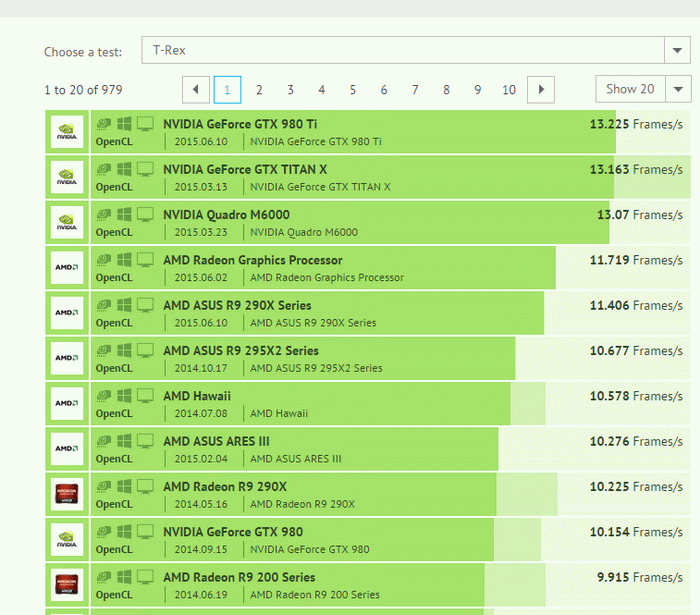Open NVIDIA GeForce GTX 980 Ti result title
Image resolution: width=700 pixels, height=615 pixels.
(x=240, y=124)
